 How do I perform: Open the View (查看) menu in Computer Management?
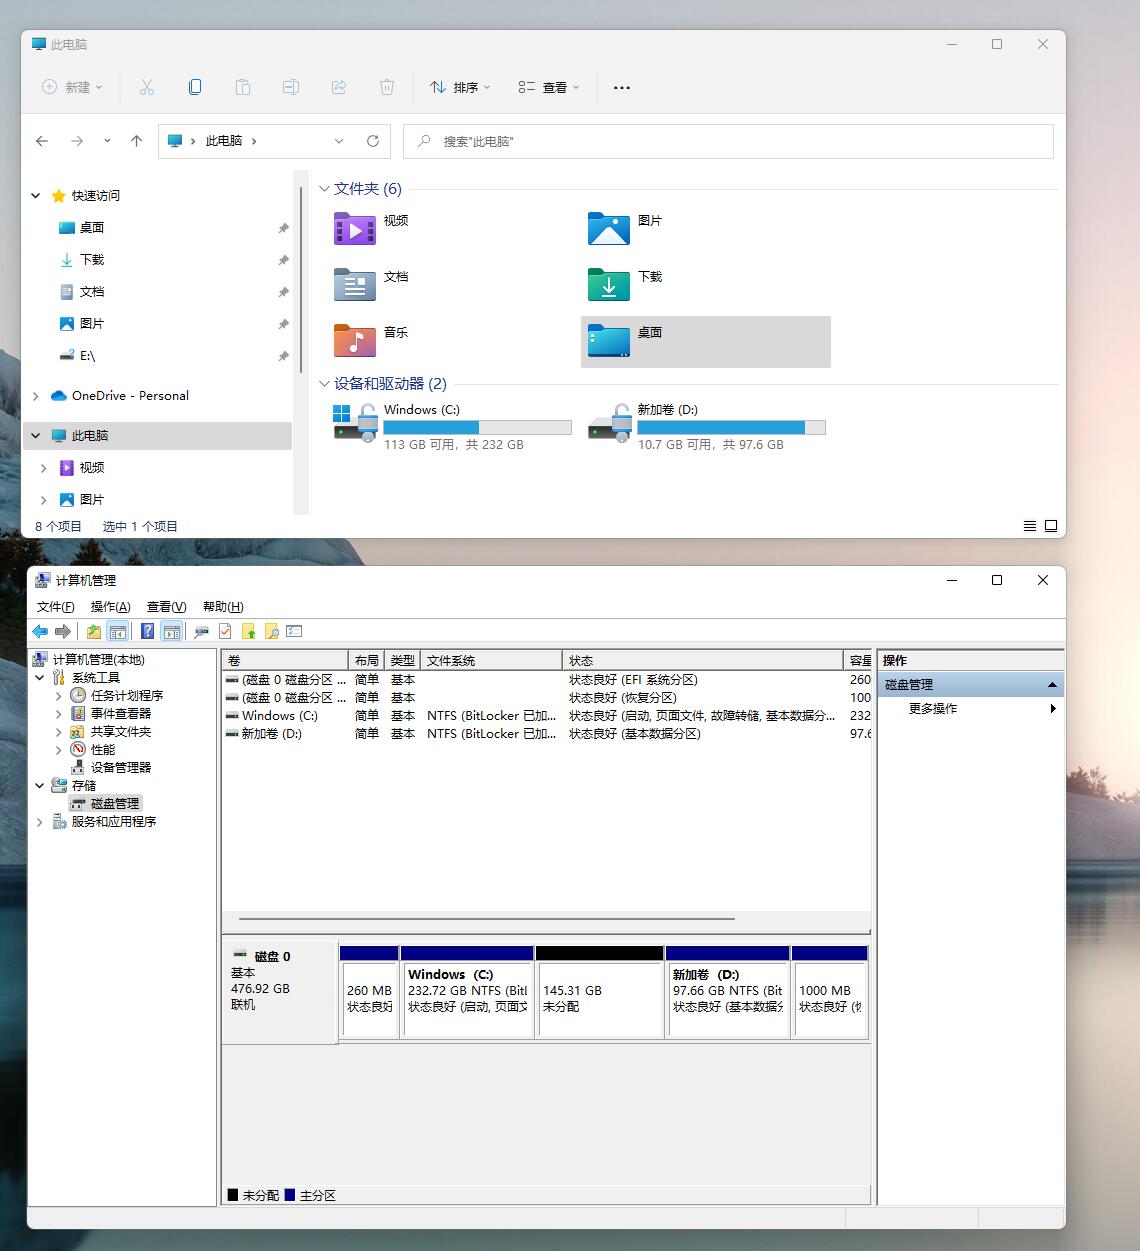click(x=166, y=607)
